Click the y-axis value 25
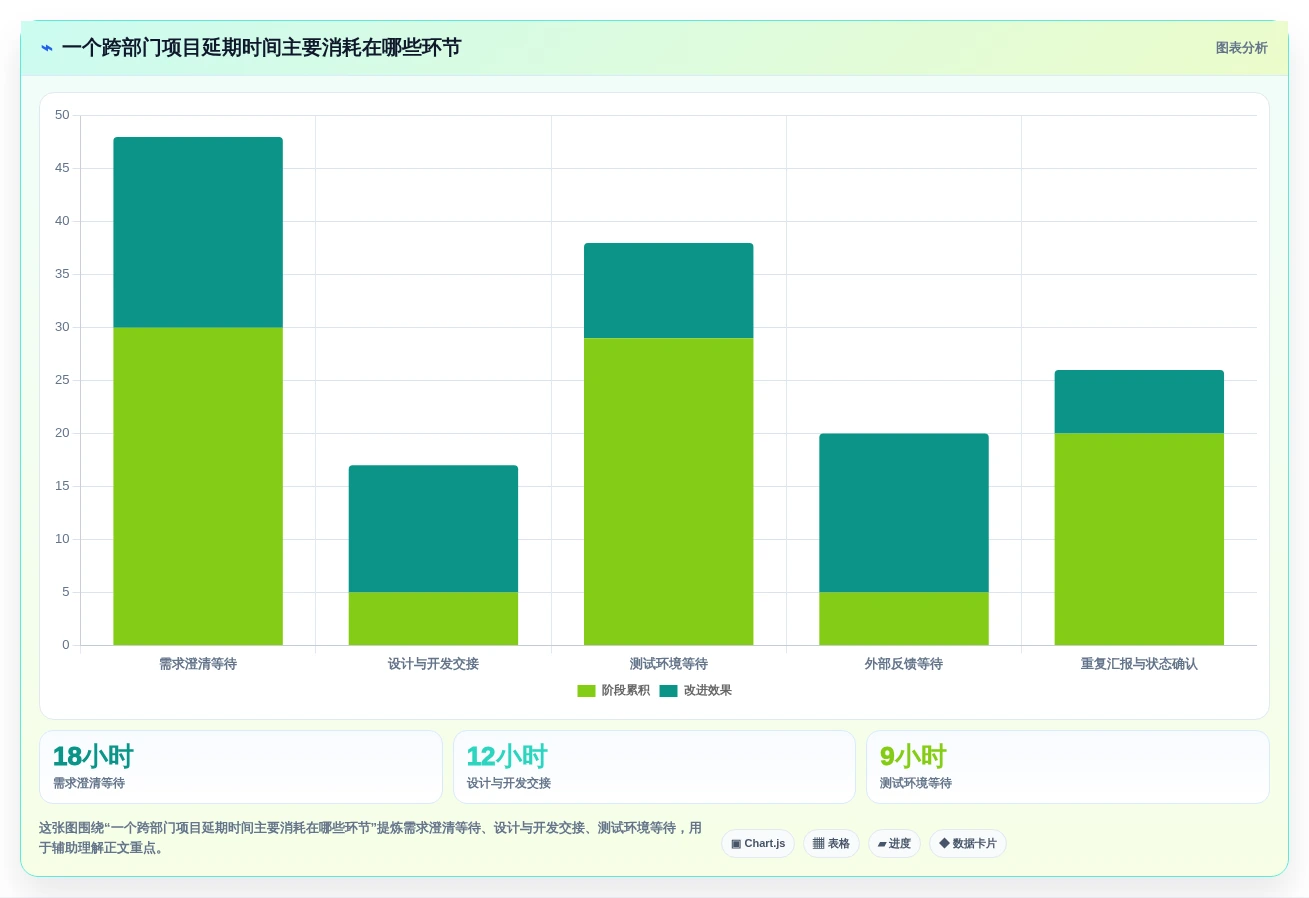Screen dimensions: 1309x898 tap(62, 380)
